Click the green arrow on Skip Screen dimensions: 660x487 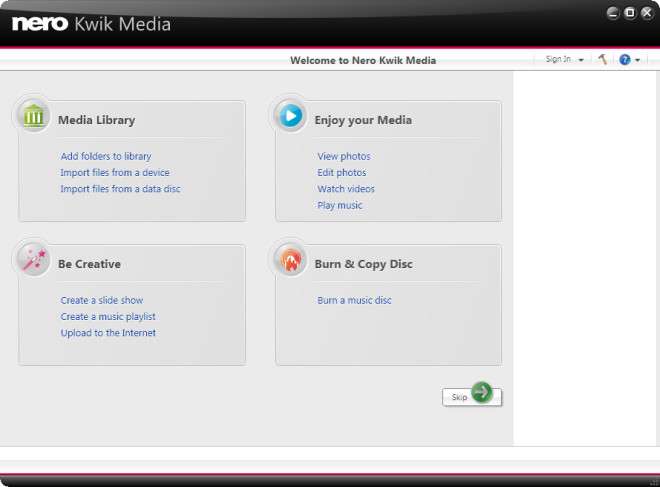click(x=482, y=392)
